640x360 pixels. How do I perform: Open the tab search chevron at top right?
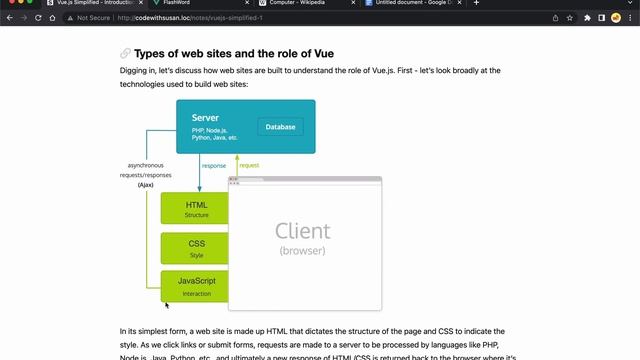click(630, 2)
